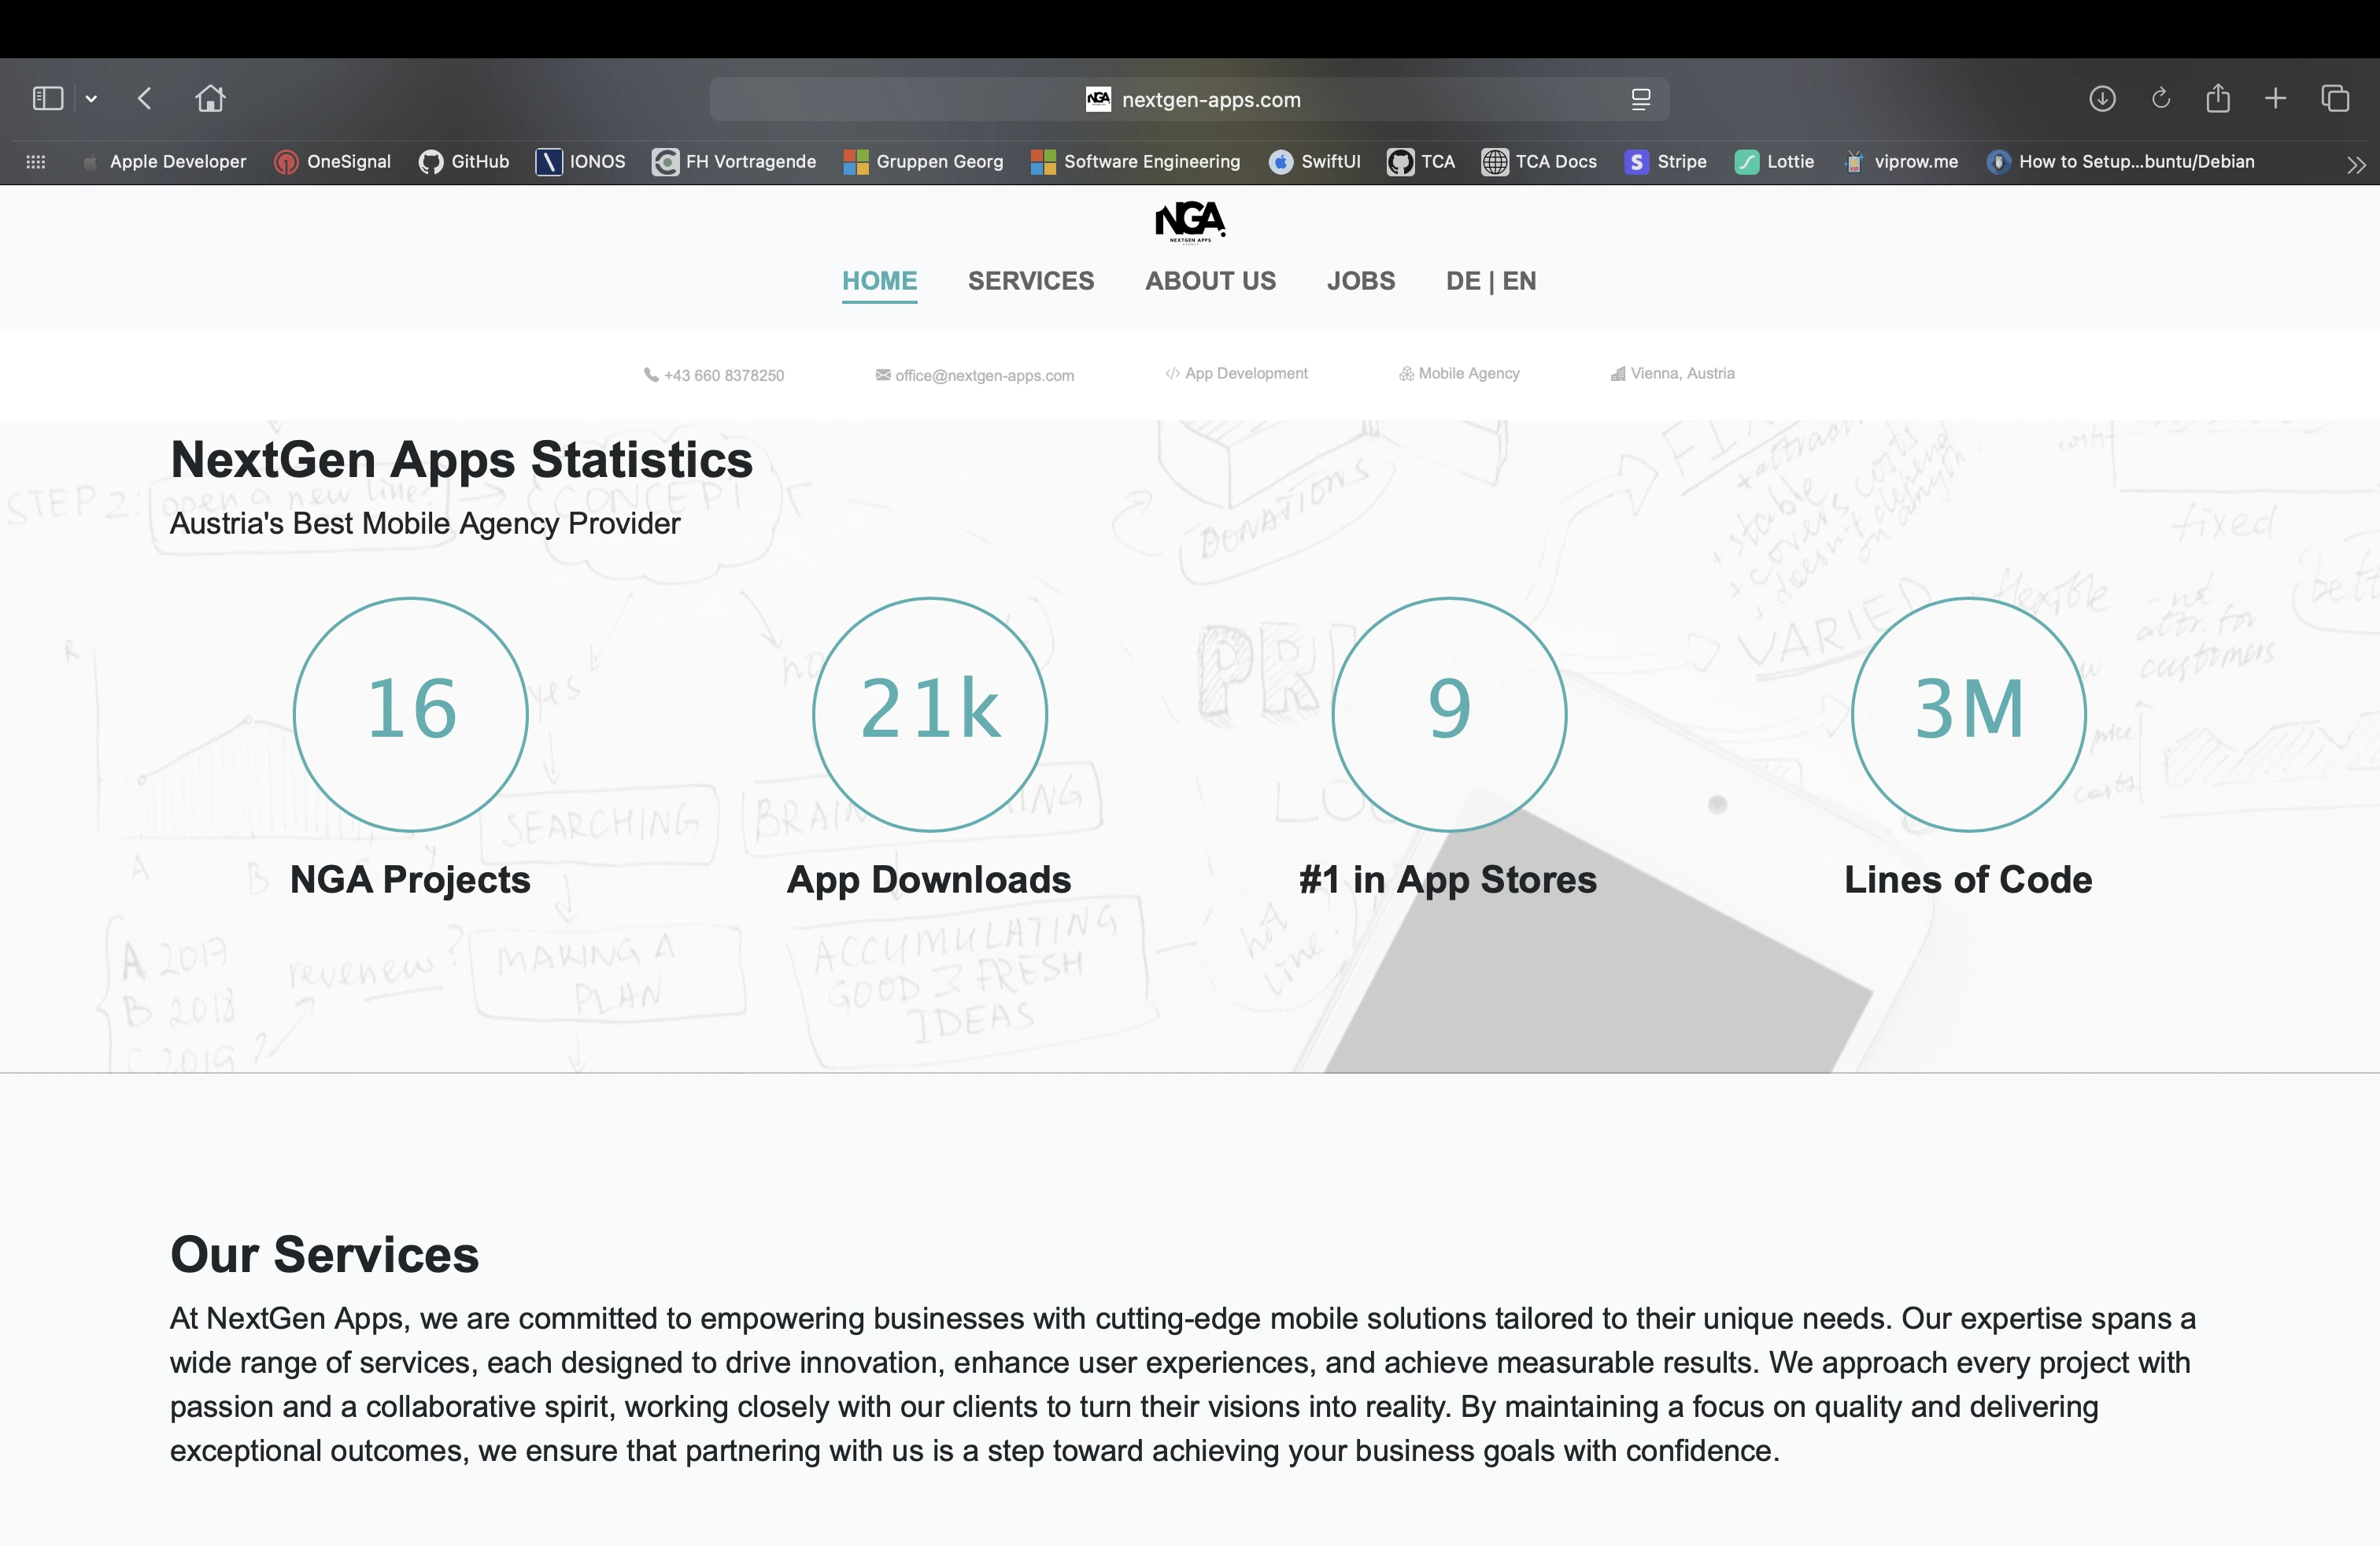Show downloads with the download icon
2380x1546 pixels.
[2102, 98]
